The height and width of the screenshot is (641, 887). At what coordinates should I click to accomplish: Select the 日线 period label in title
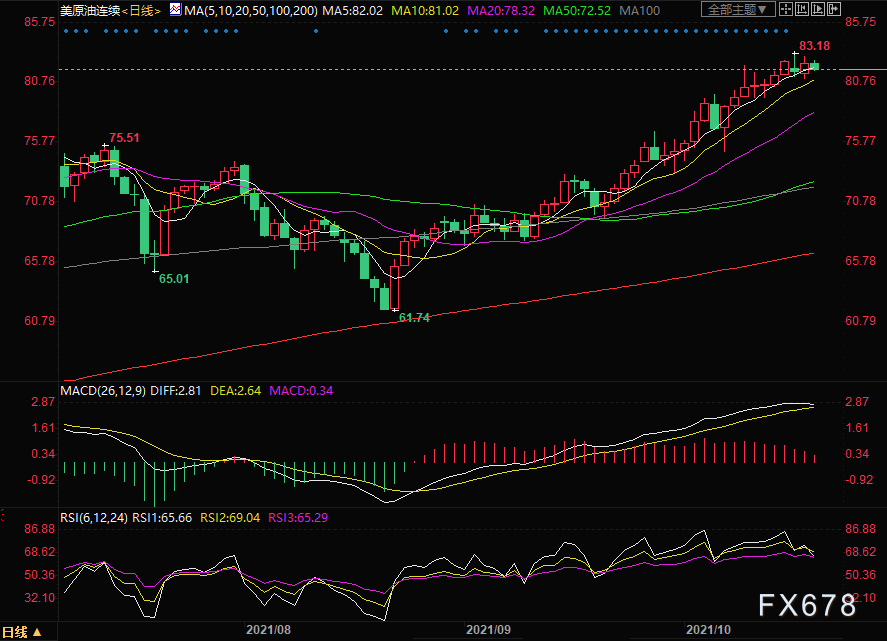coord(141,10)
